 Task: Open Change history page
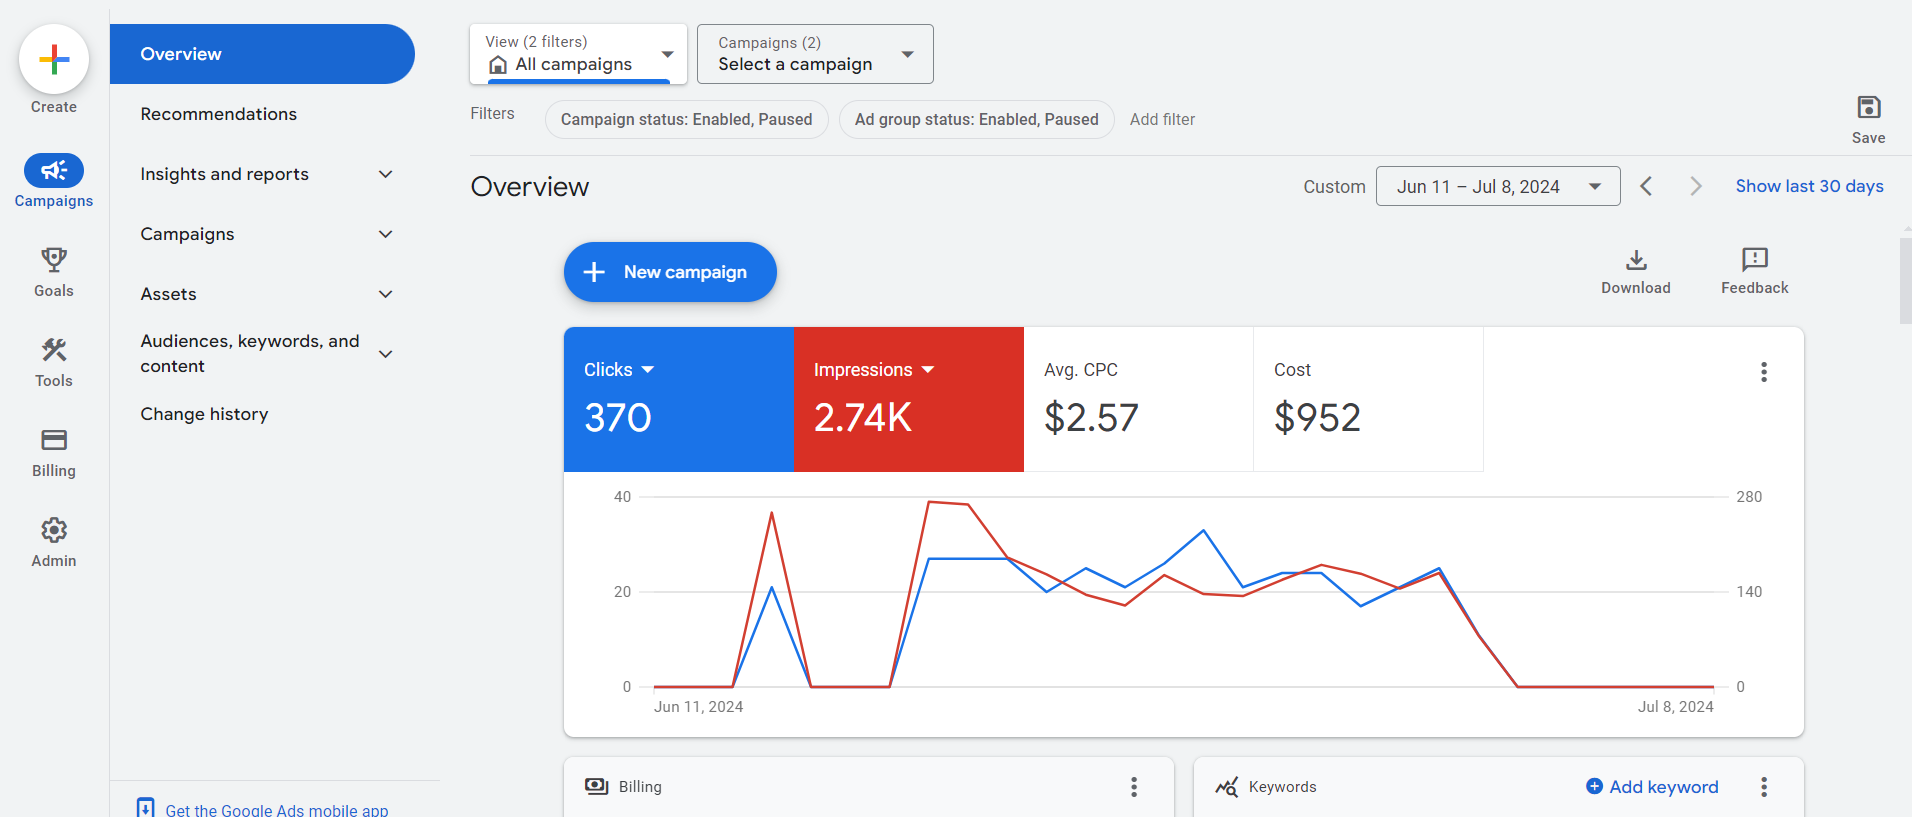point(204,414)
